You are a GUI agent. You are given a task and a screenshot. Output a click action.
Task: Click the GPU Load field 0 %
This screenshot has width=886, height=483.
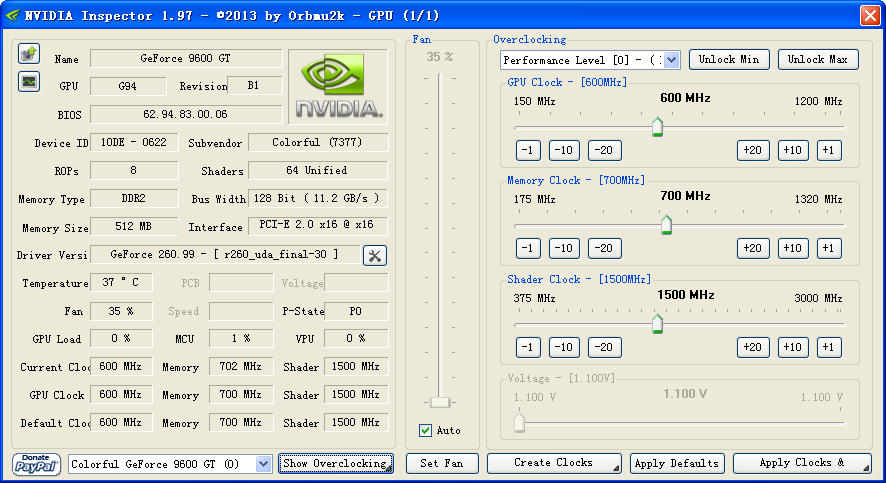point(121,338)
